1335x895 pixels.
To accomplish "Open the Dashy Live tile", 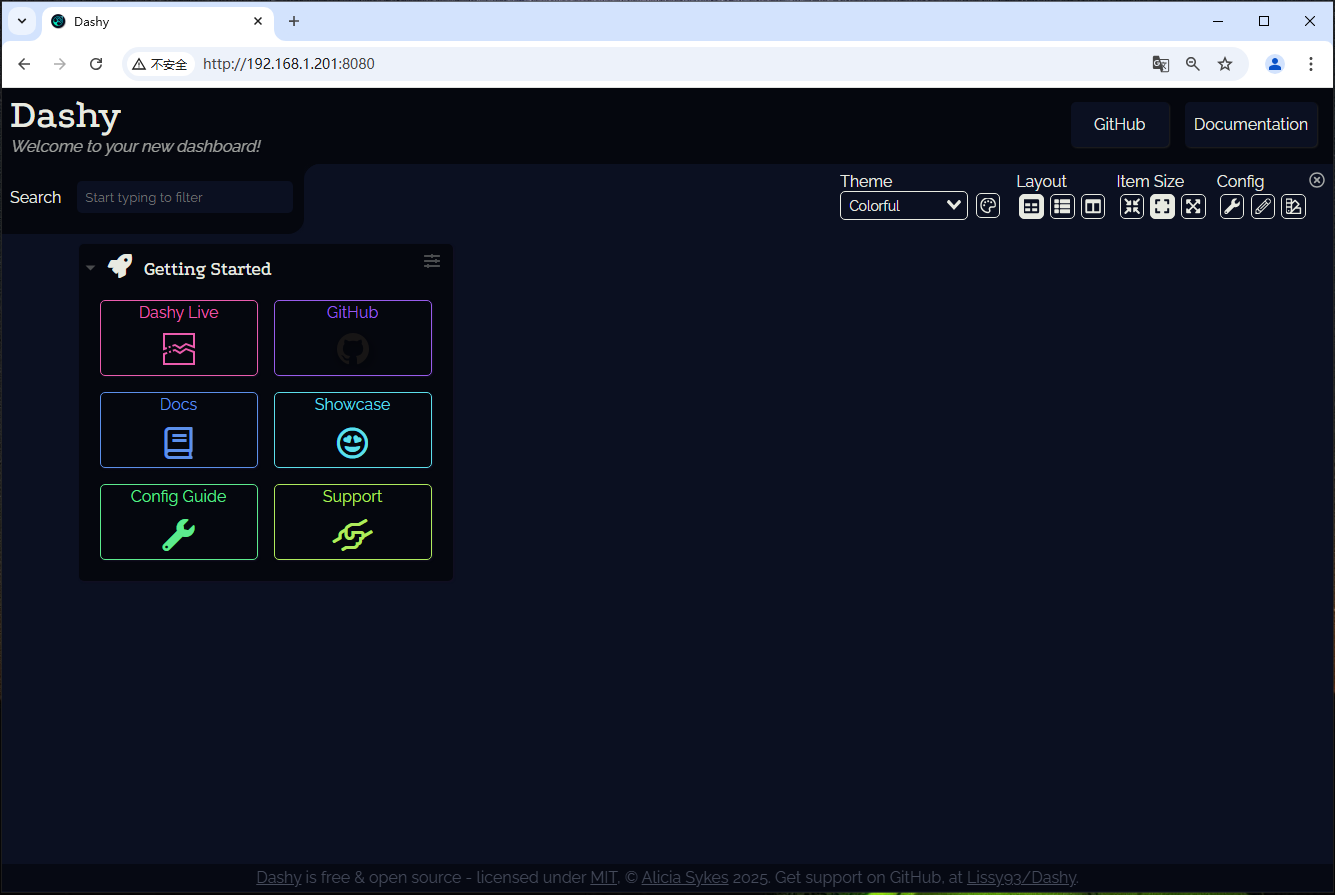I will point(179,338).
